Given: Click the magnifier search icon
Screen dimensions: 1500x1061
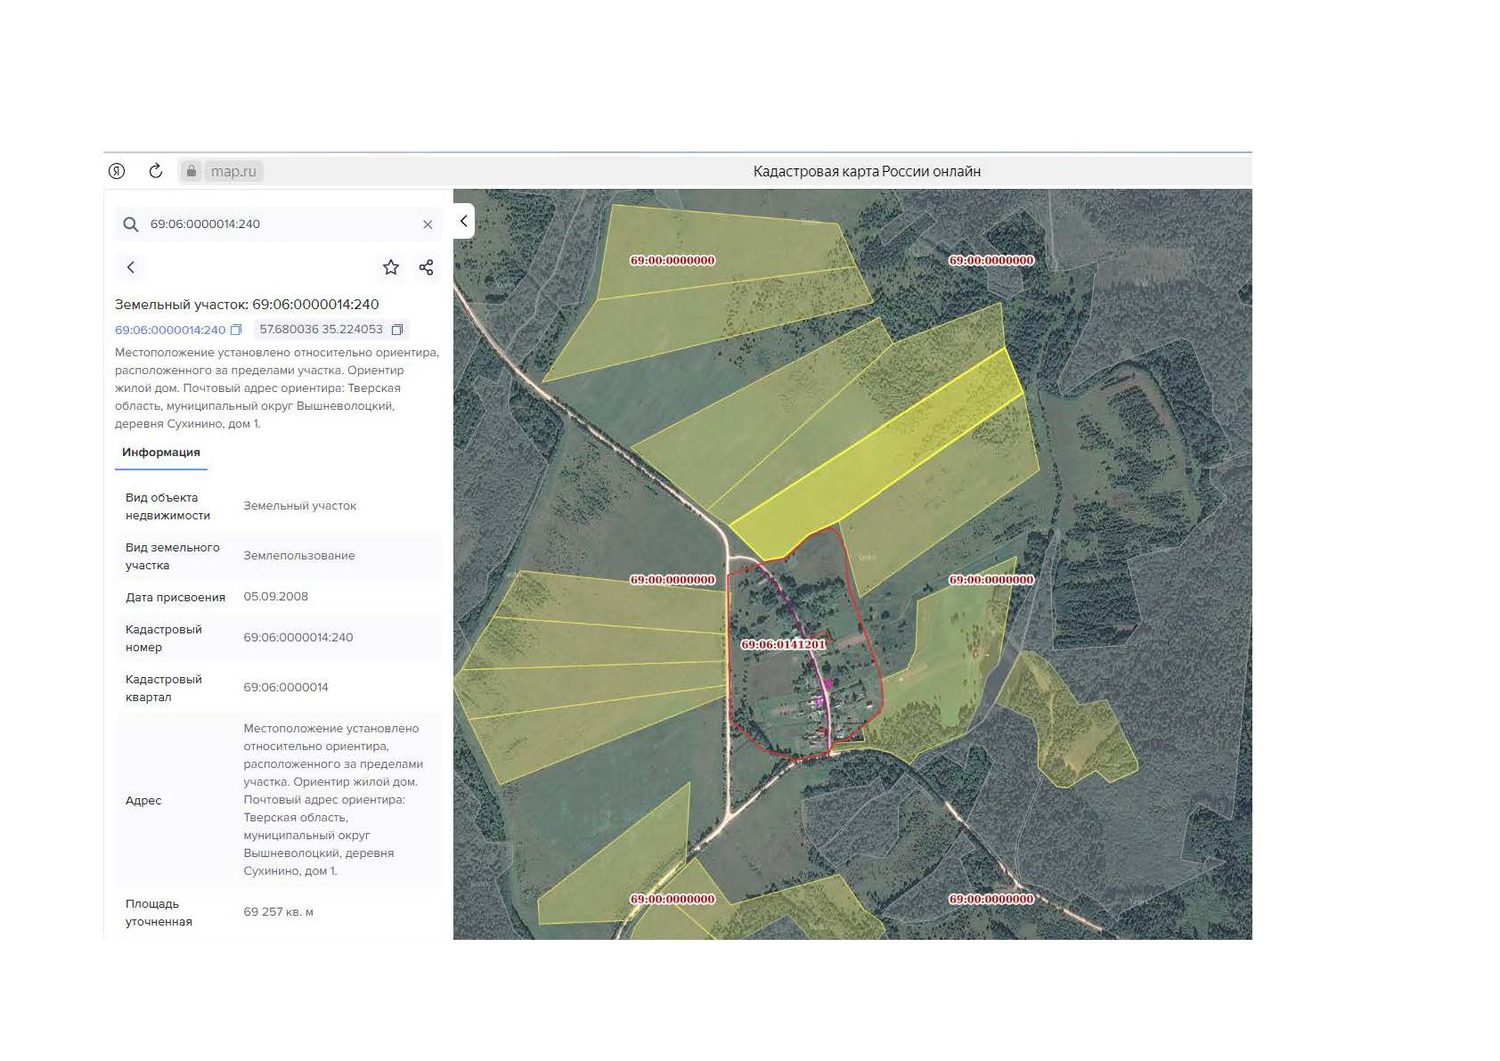Looking at the screenshot, I should [130, 224].
